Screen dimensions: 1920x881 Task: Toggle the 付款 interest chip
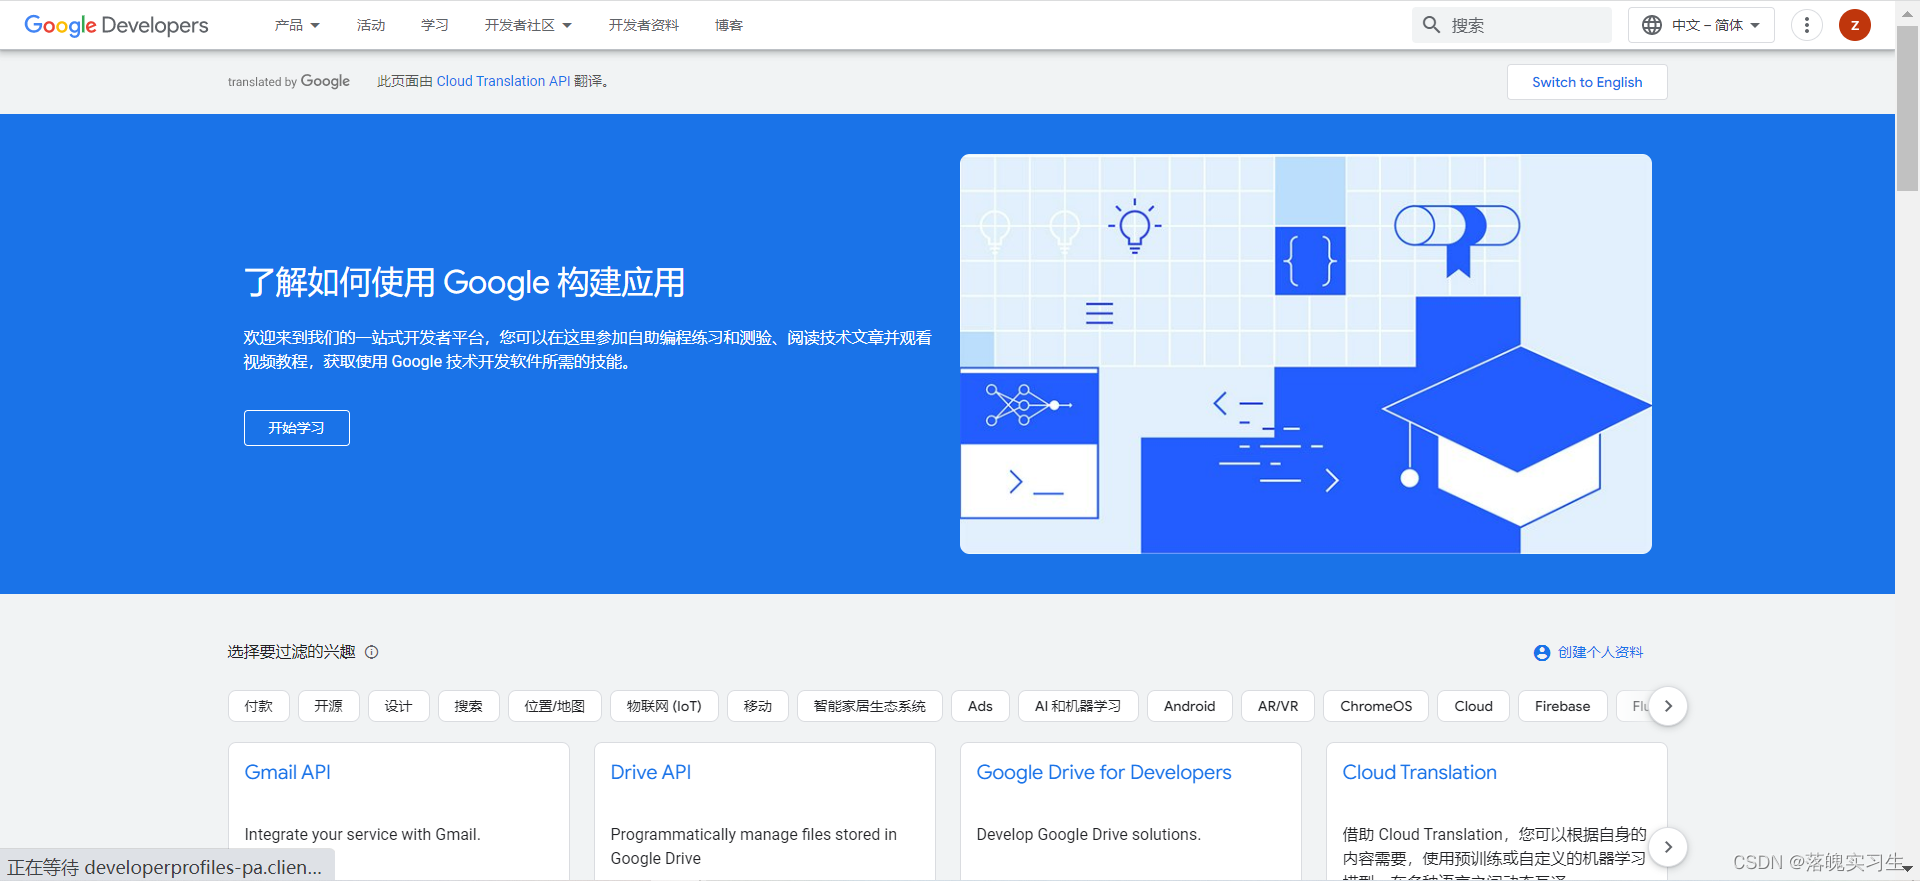coord(259,706)
